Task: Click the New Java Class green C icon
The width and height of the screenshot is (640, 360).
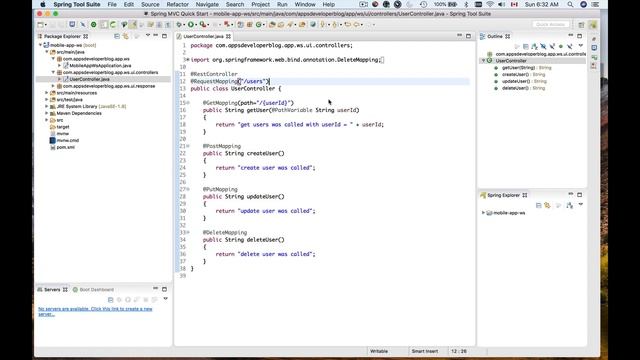Action: [258, 25]
